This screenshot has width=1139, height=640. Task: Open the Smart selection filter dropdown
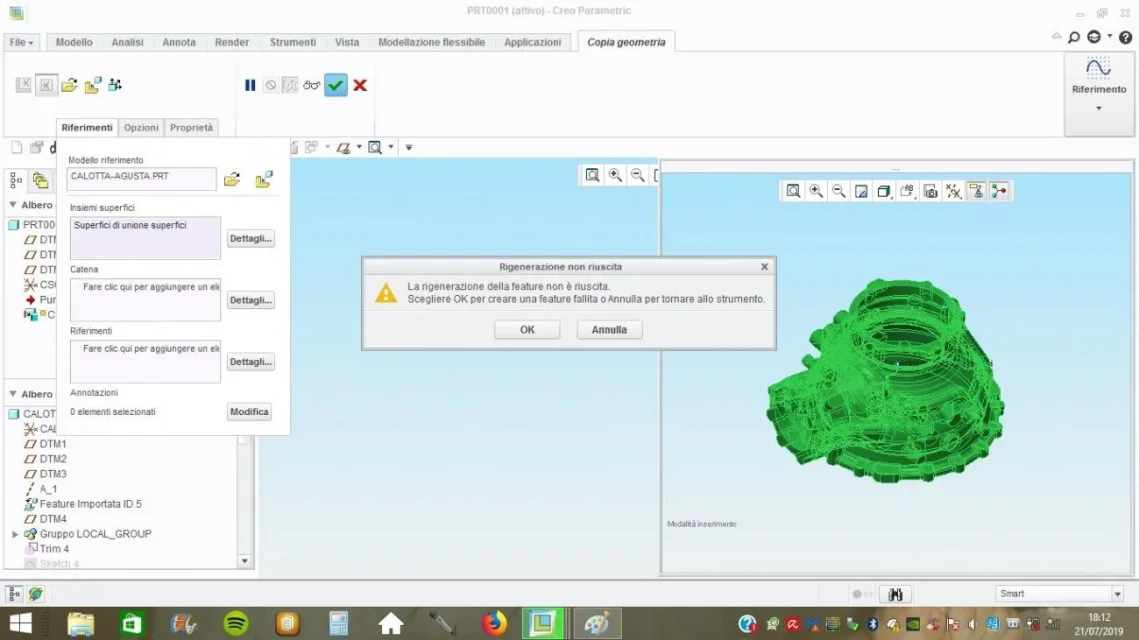[x=1118, y=594]
